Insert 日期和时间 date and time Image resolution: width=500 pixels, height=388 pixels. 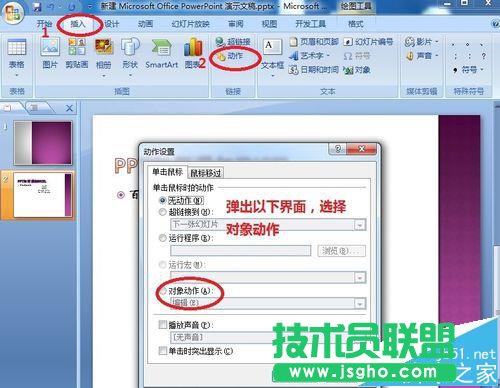[313, 70]
